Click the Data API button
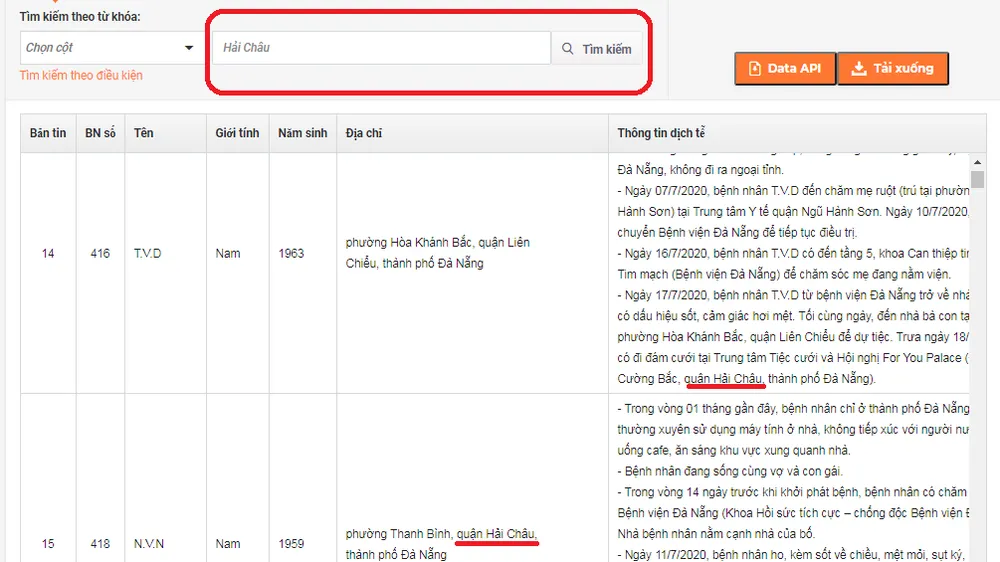 pos(785,68)
